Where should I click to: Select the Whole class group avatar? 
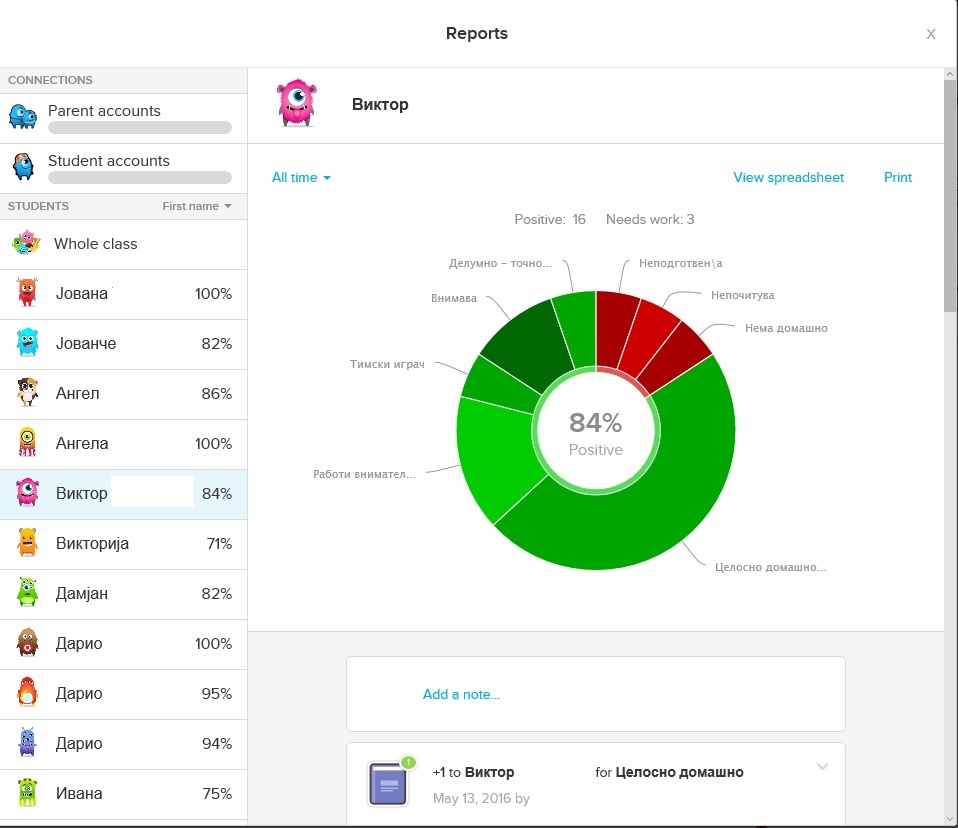26,243
